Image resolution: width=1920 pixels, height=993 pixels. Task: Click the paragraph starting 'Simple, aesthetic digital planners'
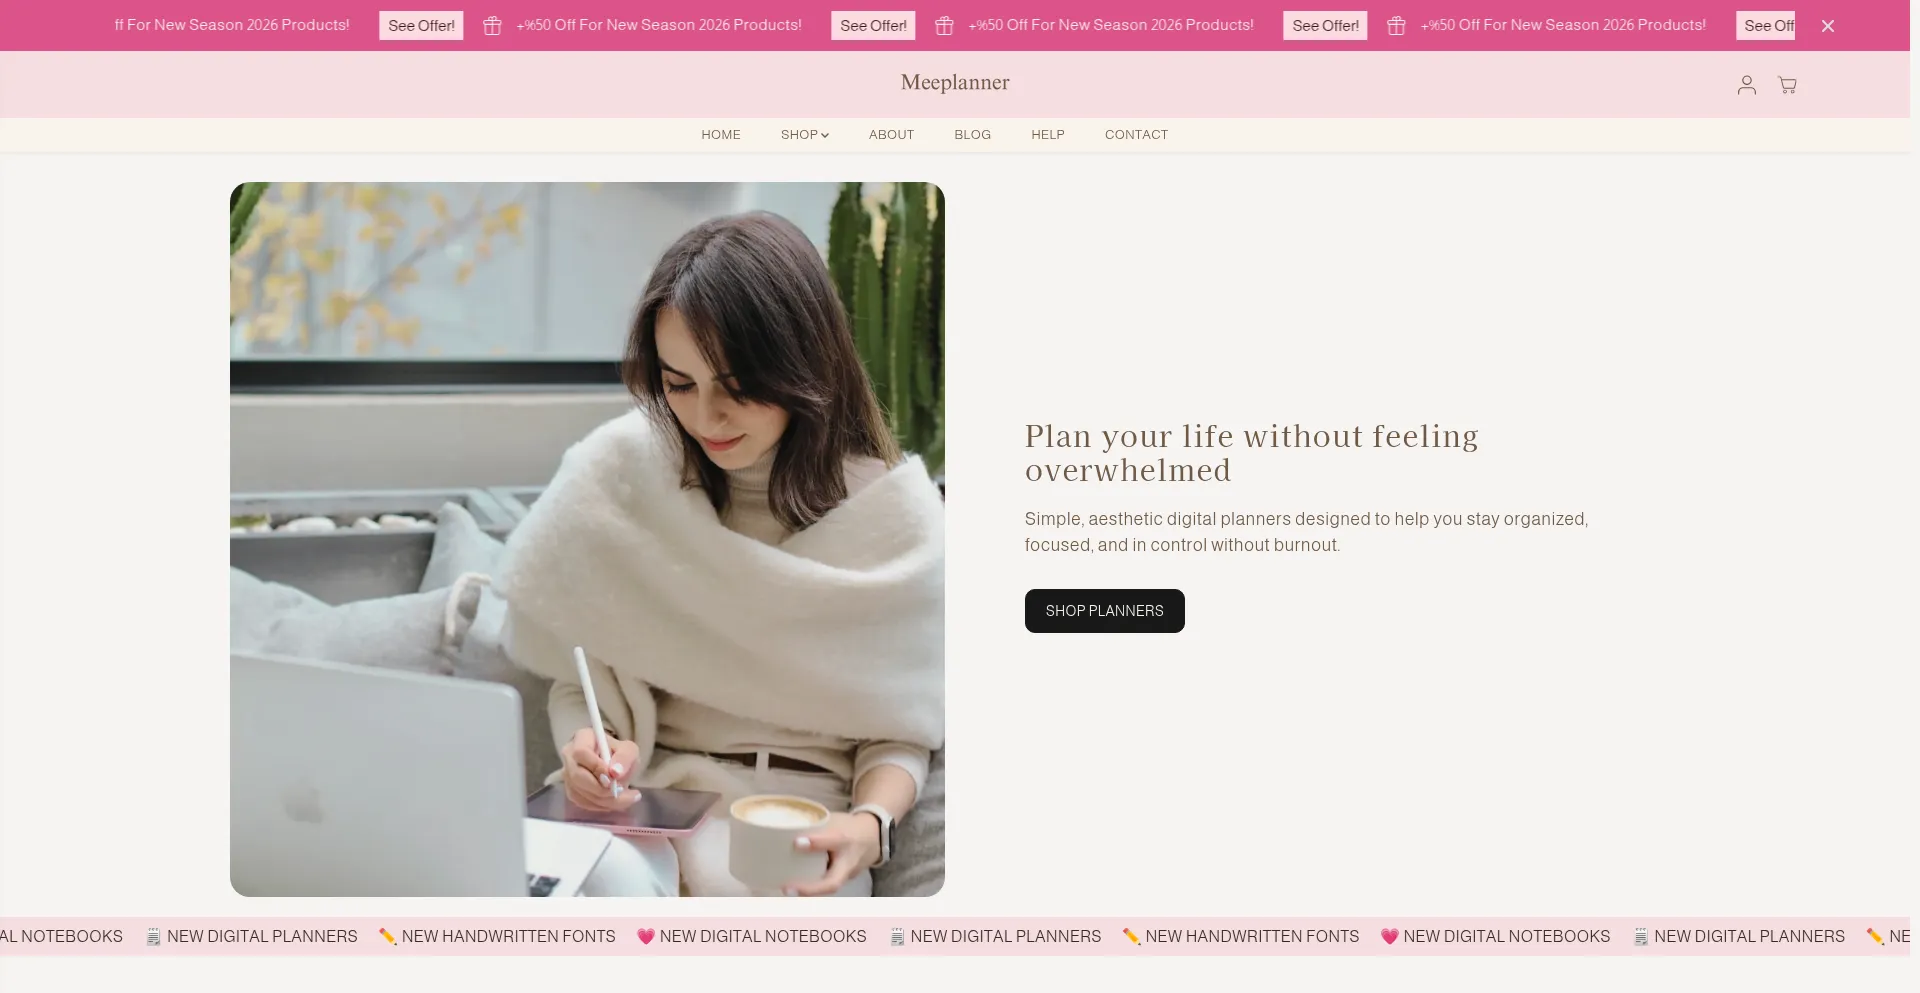point(1306,532)
